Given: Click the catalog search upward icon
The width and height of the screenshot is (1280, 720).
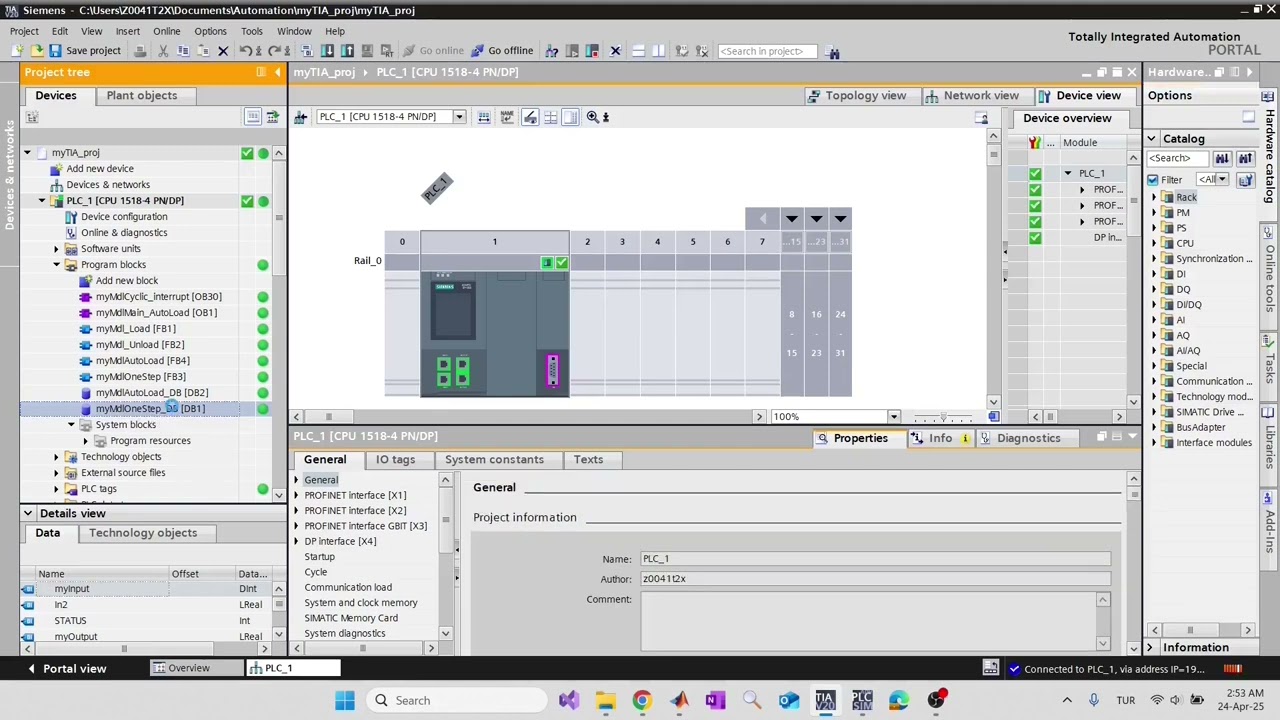Looking at the screenshot, I should click(1245, 158).
